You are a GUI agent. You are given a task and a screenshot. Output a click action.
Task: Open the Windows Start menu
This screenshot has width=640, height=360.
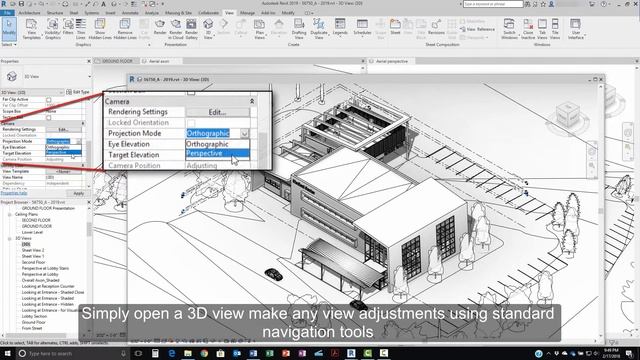[7, 353]
